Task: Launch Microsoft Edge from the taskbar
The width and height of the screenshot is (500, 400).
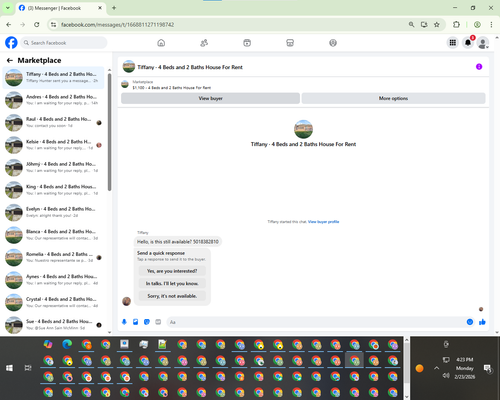Action: (x=67, y=344)
